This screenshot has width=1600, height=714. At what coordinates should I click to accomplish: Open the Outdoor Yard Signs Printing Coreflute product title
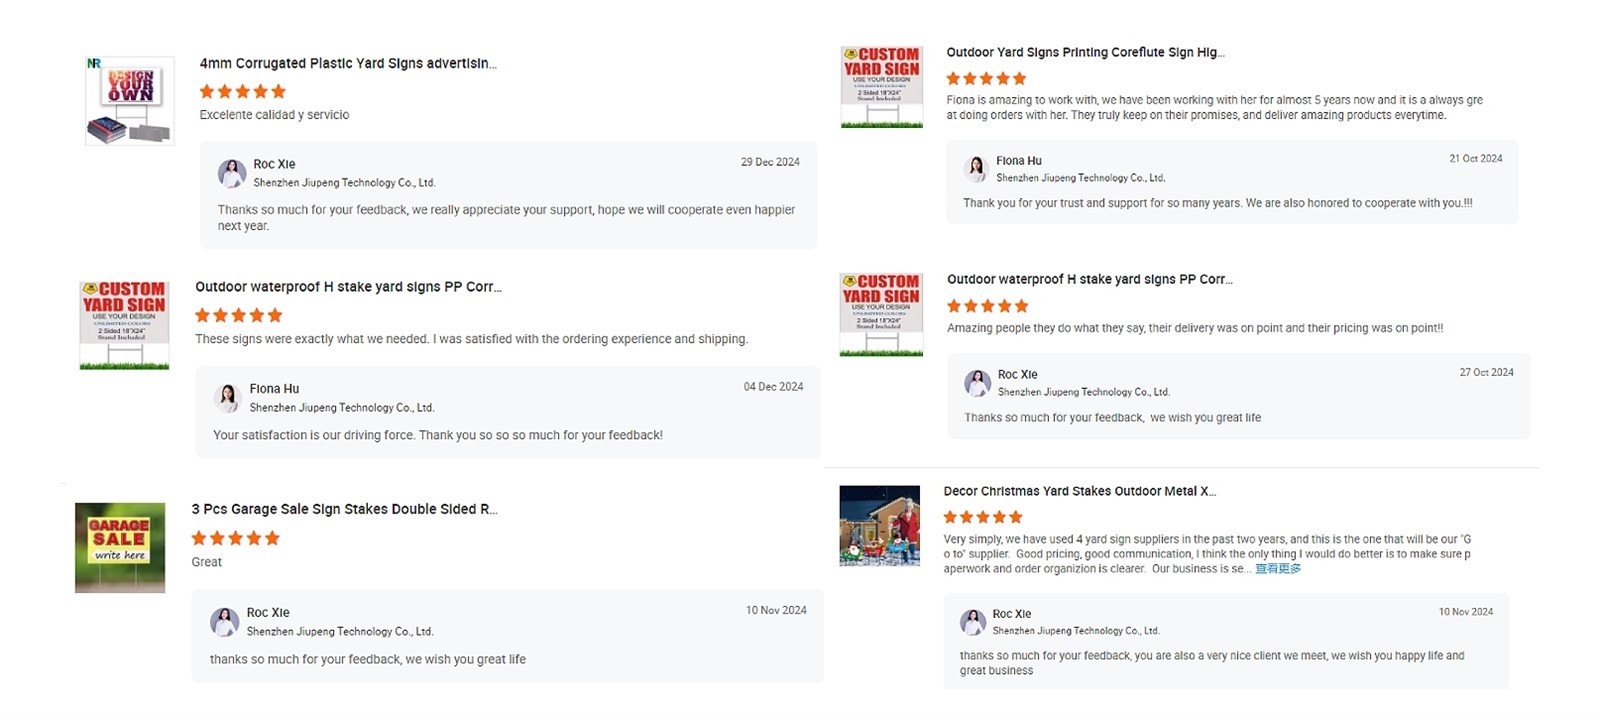pyautogui.click(x=1085, y=52)
